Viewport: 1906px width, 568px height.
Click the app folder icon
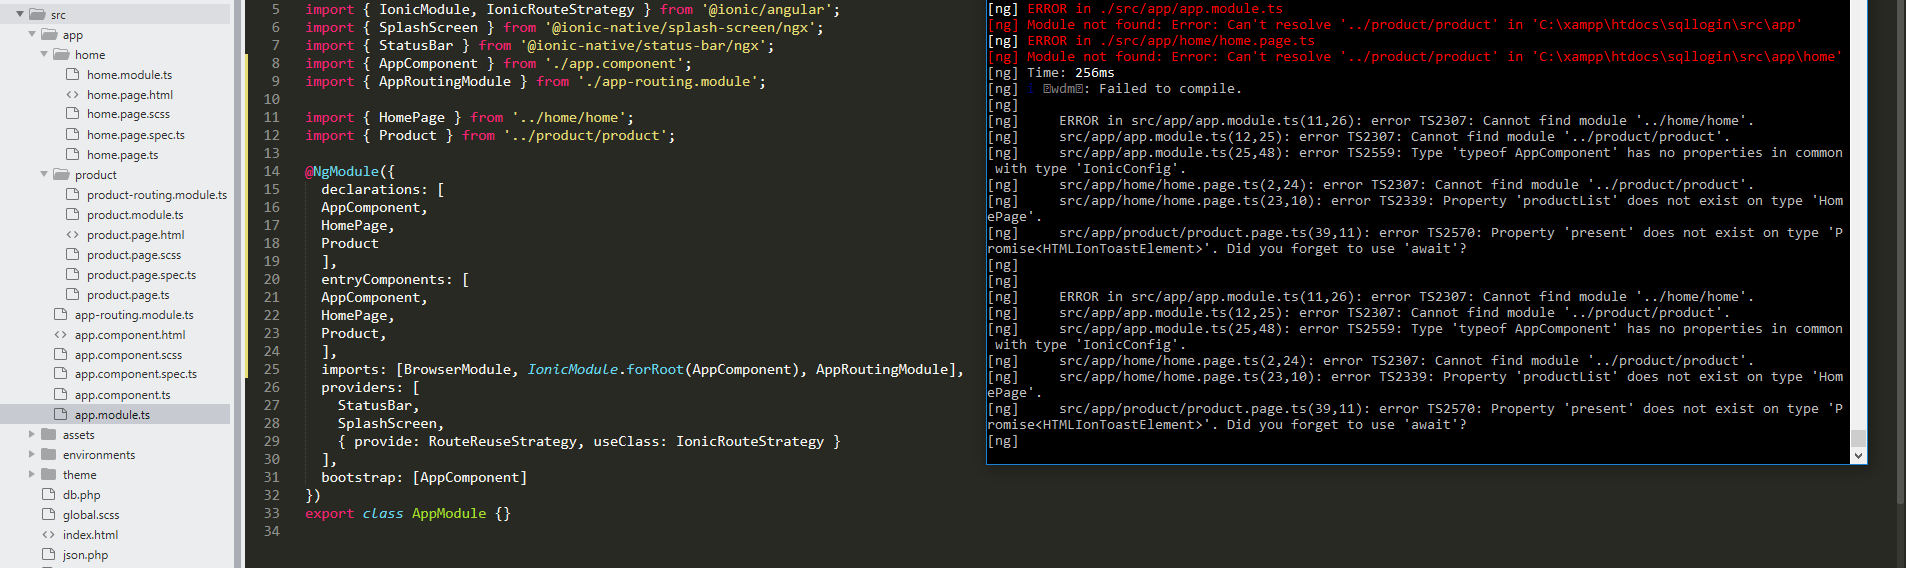[49, 34]
